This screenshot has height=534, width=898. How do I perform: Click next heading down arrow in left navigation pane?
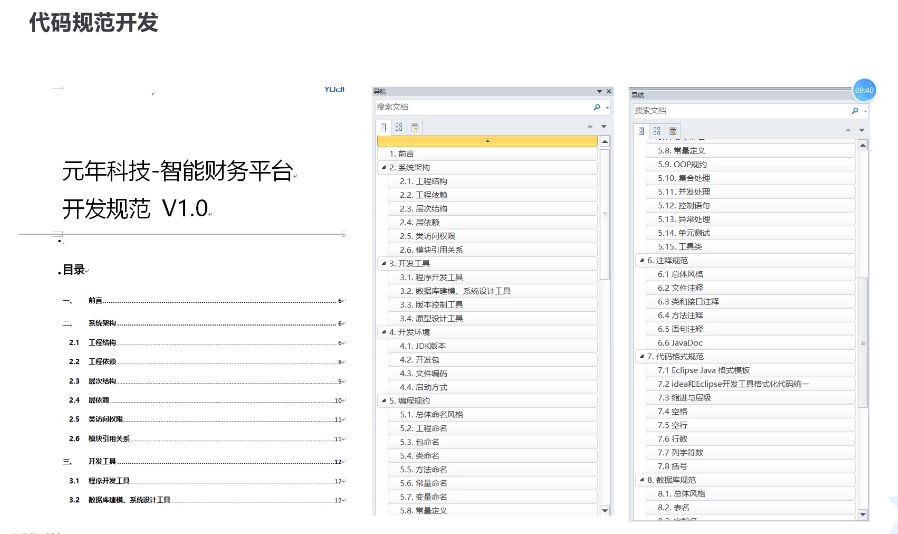(x=604, y=127)
